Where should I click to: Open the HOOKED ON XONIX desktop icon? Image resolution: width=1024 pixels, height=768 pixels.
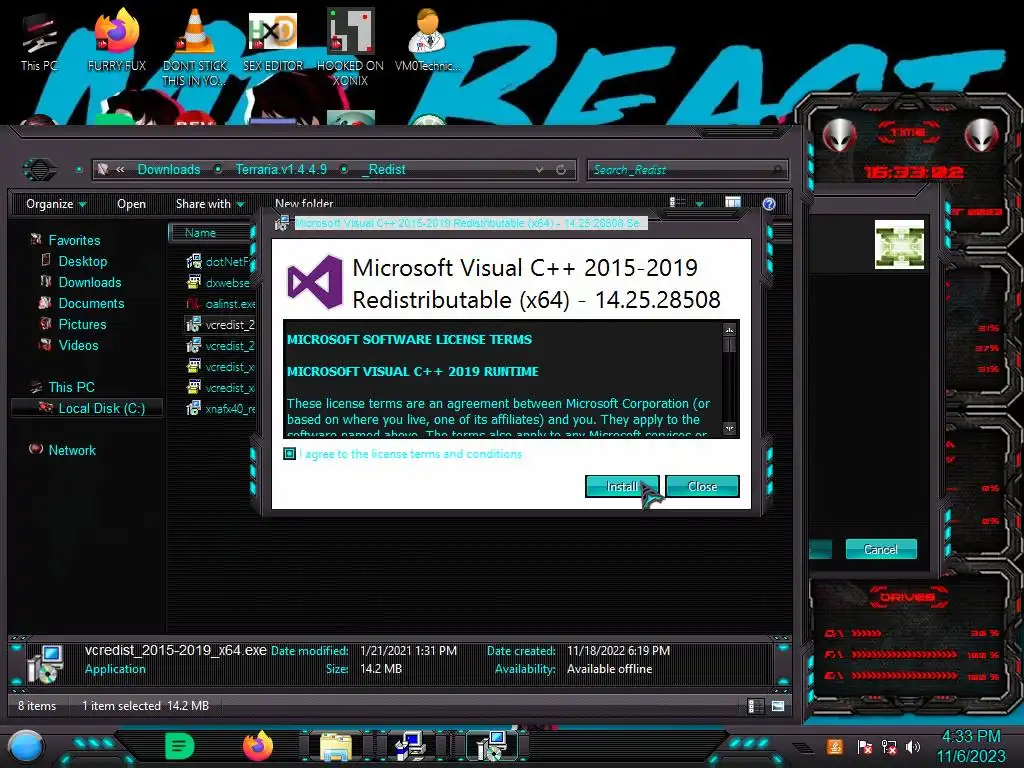tap(350, 47)
